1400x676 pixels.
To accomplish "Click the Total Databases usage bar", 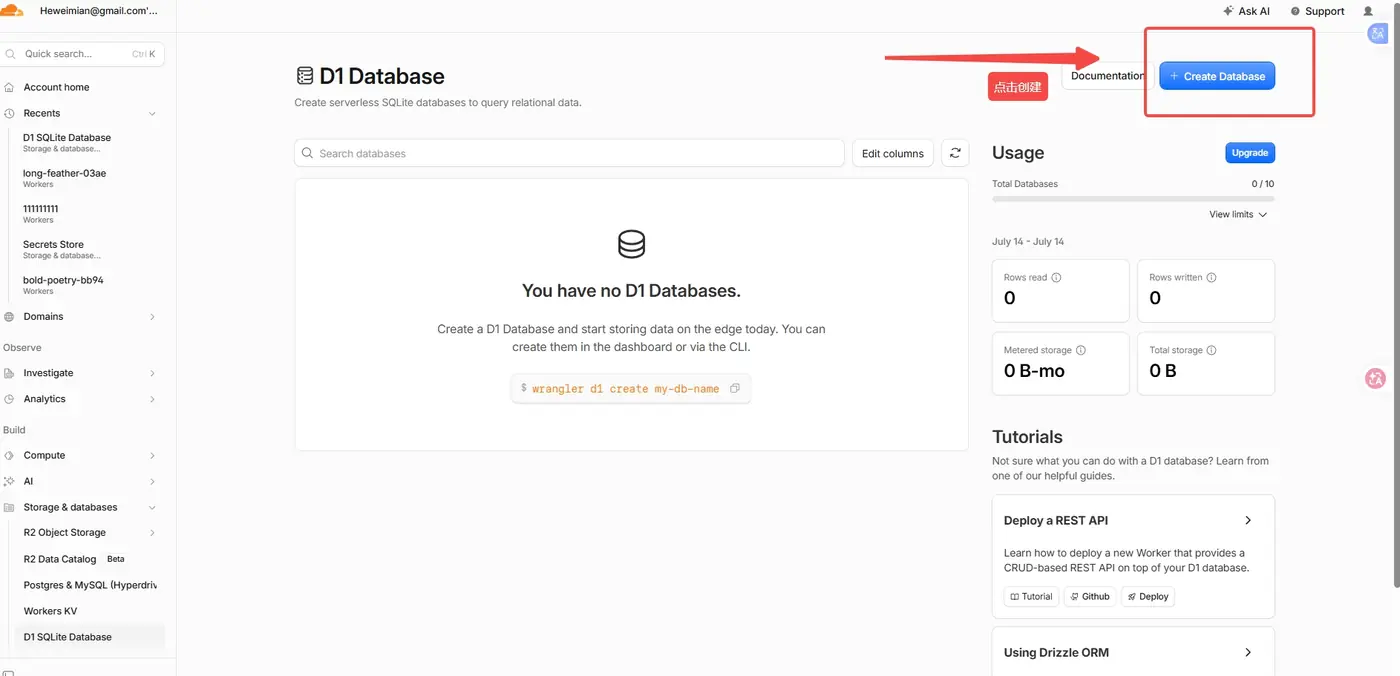I will [x=1133, y=199].
